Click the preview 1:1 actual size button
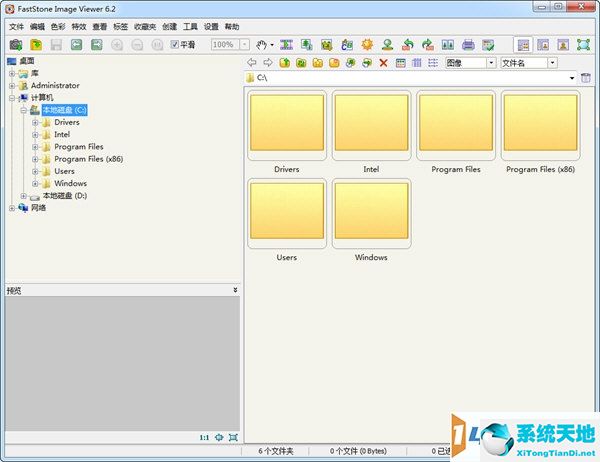 point(204,437)
